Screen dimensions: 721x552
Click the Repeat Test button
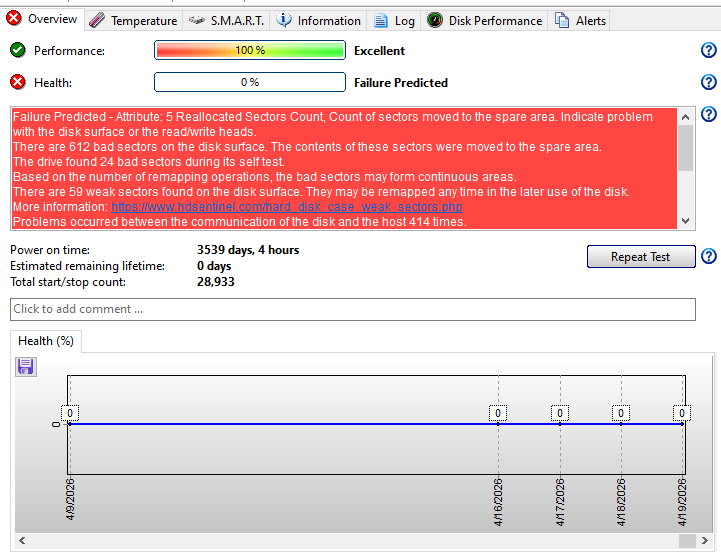pyautogui.click(x=641, y=256)
